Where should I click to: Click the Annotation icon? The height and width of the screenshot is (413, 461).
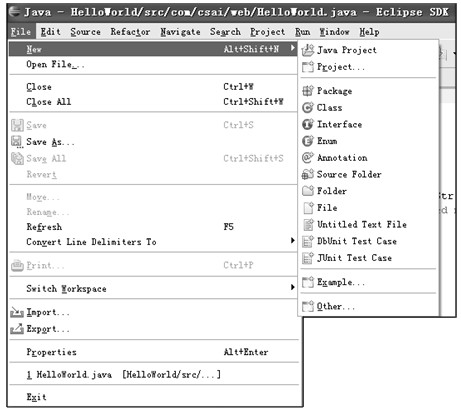click(x=308, y=158)
